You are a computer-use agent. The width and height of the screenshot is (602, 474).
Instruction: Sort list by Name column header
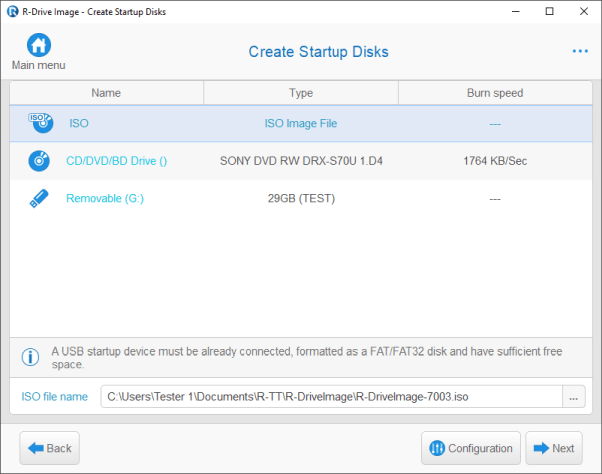106,93
